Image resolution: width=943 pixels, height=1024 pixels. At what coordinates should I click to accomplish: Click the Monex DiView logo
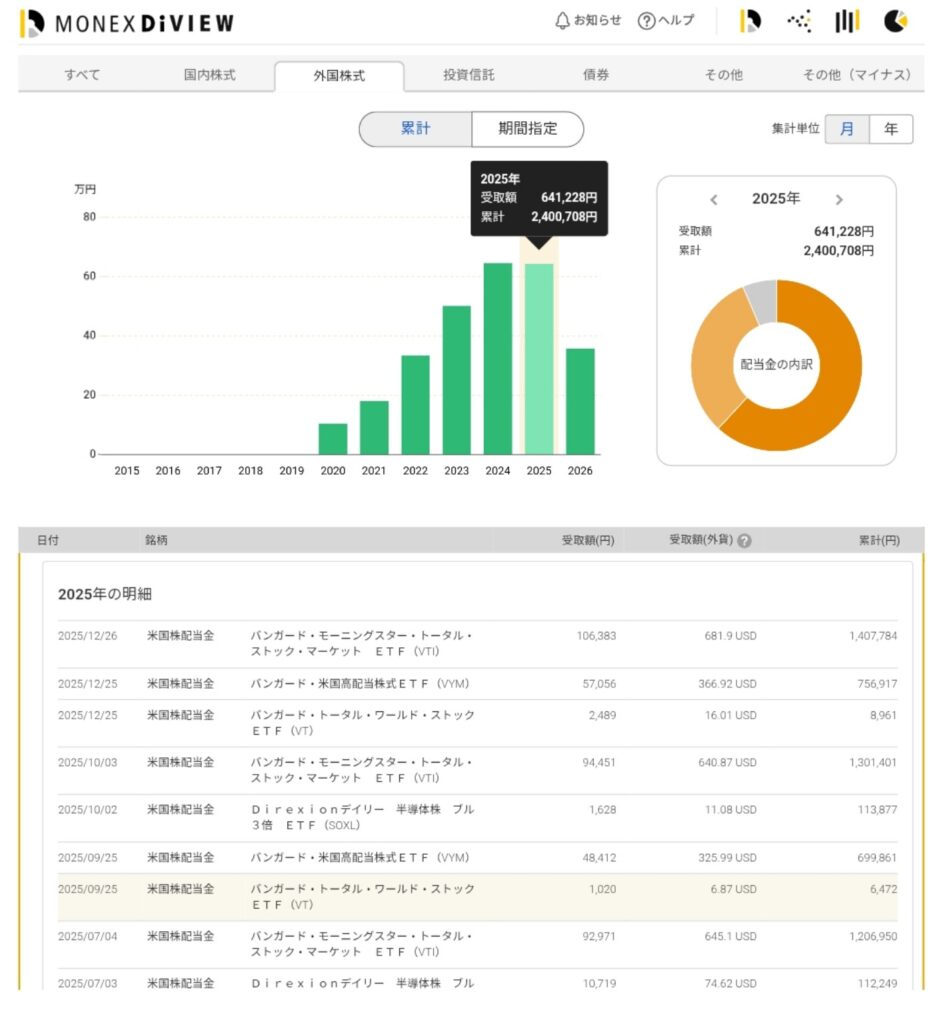127,23
